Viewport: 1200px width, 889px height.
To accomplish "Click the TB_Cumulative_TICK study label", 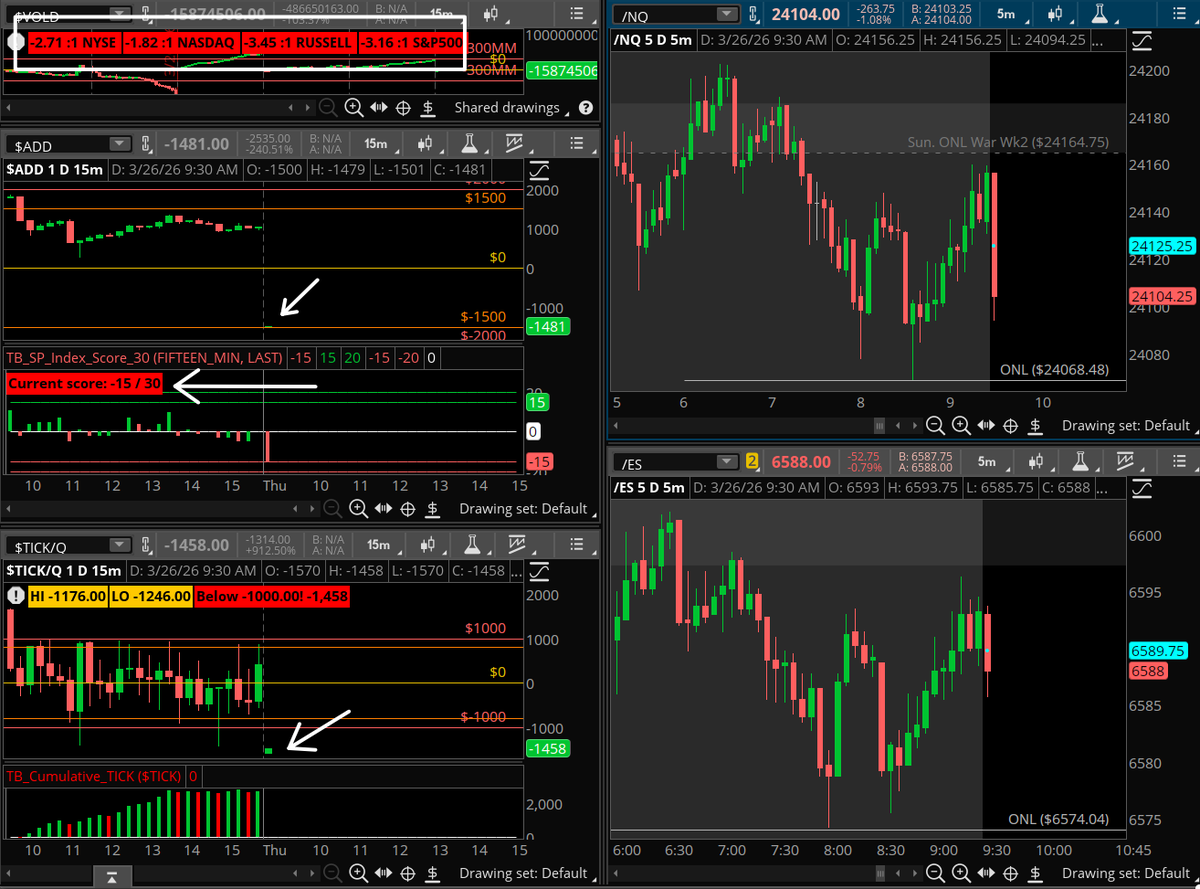I will [x=94, y=775].
